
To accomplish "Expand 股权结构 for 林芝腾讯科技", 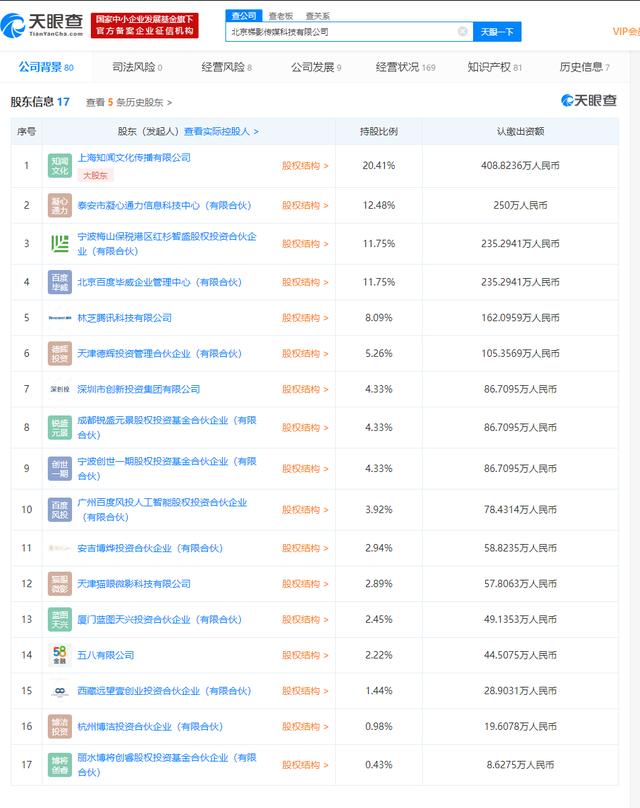I will pos(305,318).
